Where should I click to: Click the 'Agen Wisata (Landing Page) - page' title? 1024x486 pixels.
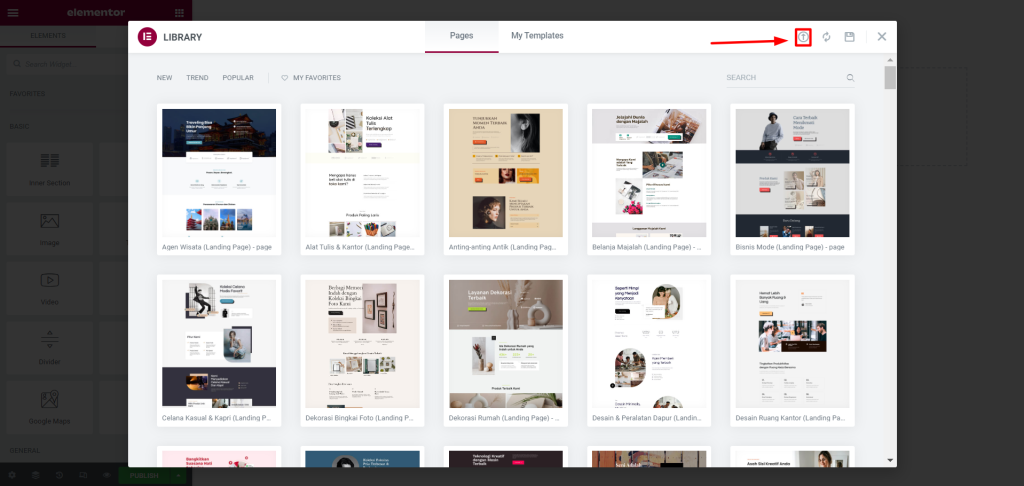[217, 248]
